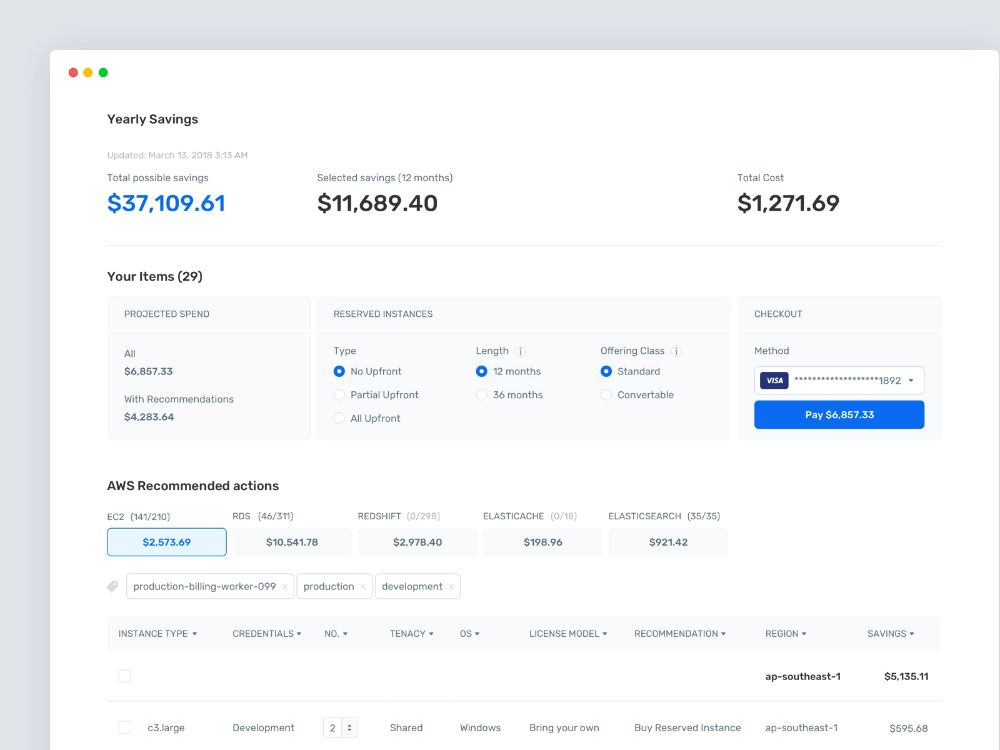
Task: Select Convertable offering class
Action: (x=607, y=395)
